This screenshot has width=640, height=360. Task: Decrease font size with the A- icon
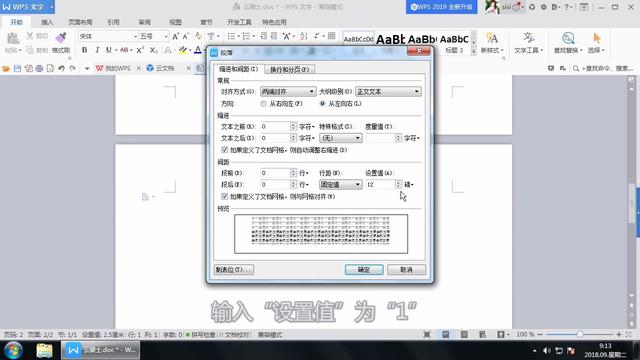coord(186,36)
